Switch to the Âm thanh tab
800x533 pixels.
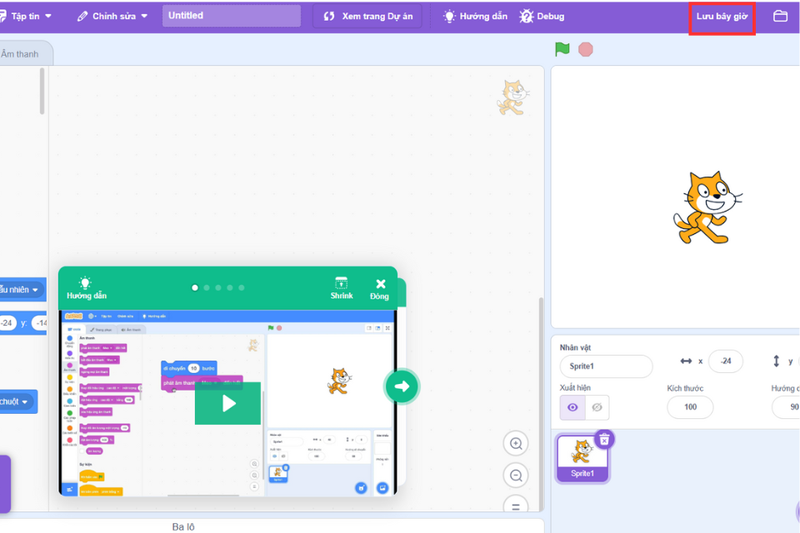tap(20, 54)
